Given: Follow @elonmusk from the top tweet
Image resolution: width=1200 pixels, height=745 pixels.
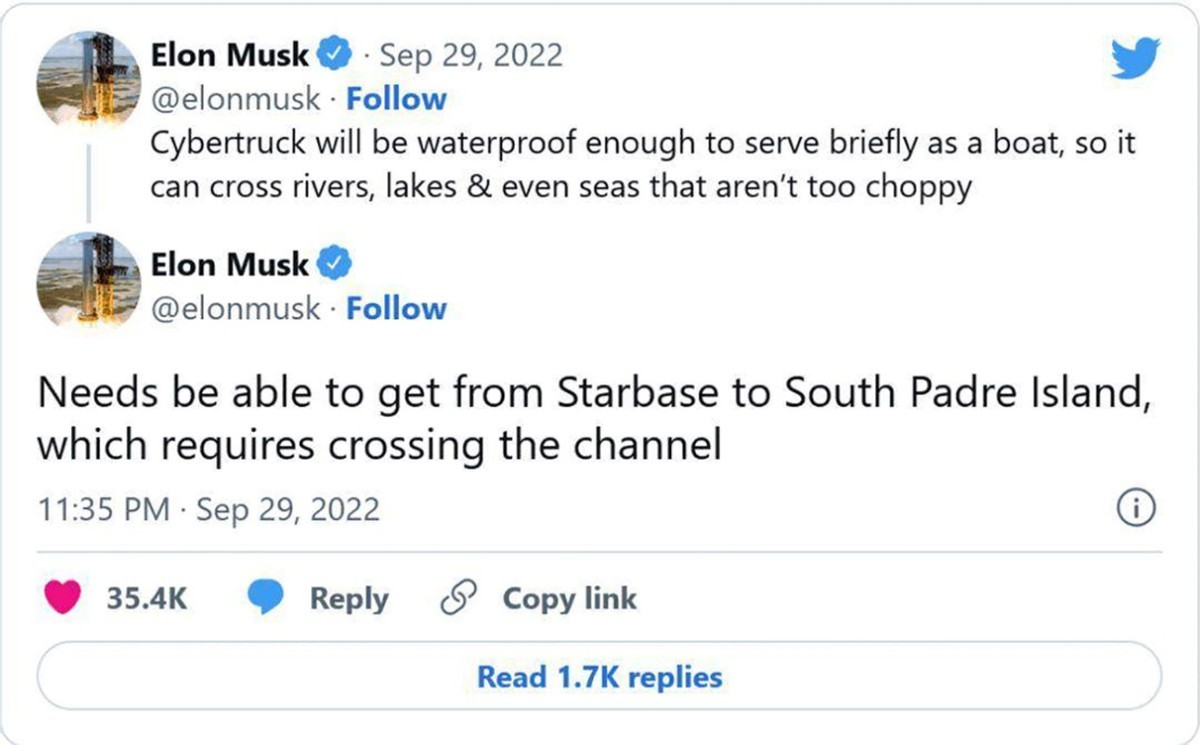Looking at the screenshot, I should (396, 99).
